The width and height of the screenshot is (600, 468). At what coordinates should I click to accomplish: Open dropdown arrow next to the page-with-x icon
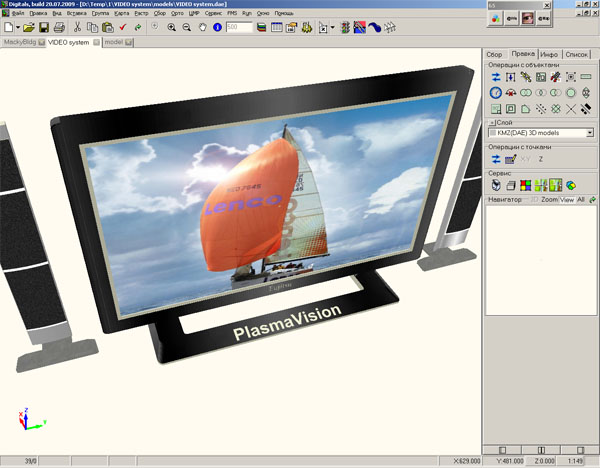332,28
